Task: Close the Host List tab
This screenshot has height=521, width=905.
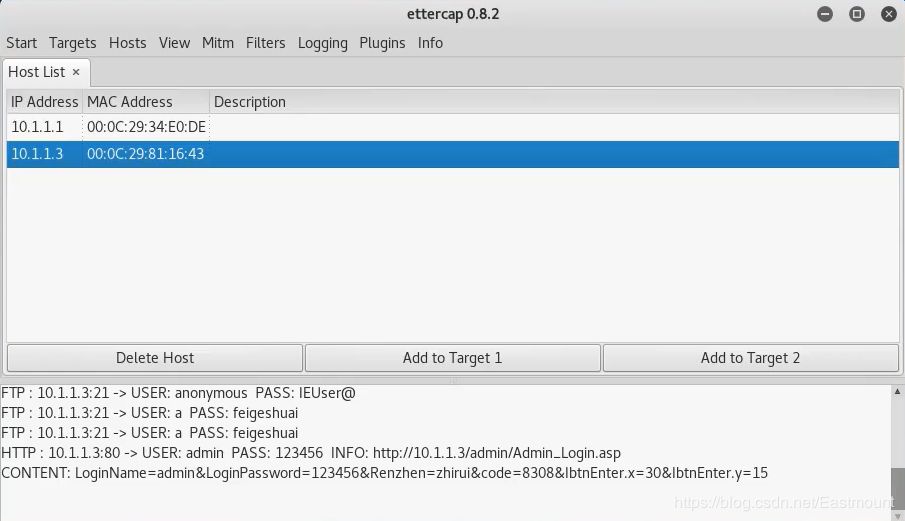Action: click(x=76, y=72)
